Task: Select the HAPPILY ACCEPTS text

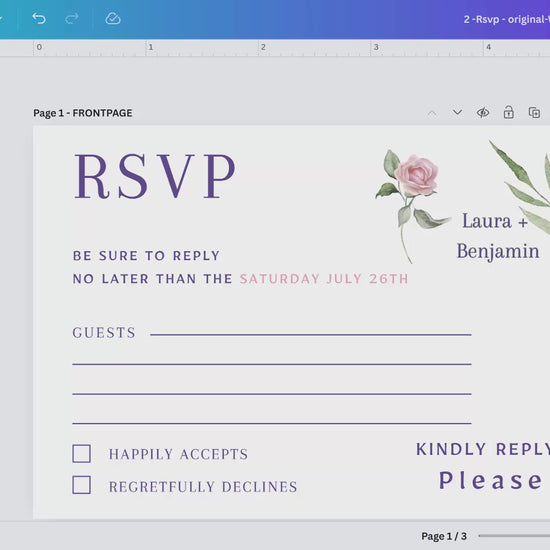Action: tap(178, 454)
